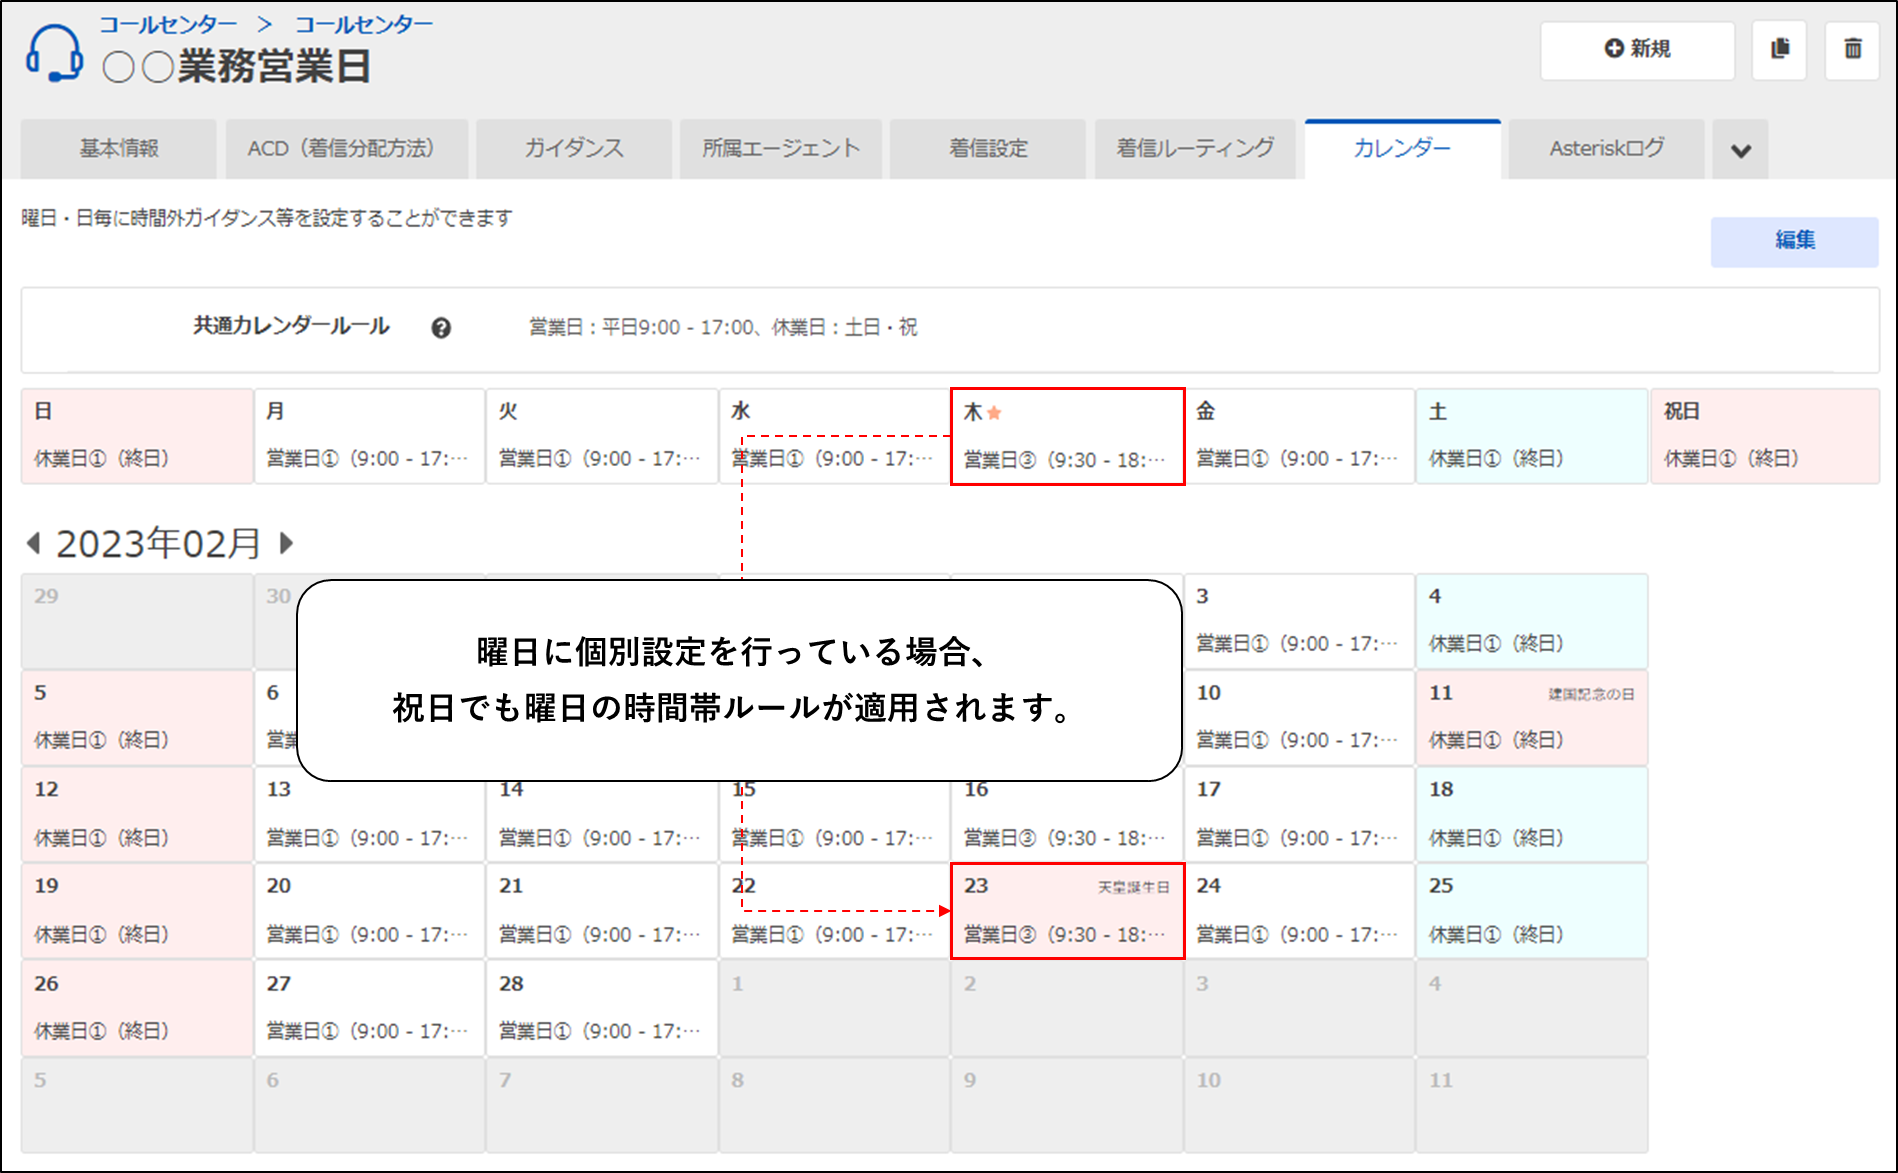This screenshot has width=1898, height=1173.
Task: Click the headset call center icon
Action: pyautogui.click(x=55, y=53)
